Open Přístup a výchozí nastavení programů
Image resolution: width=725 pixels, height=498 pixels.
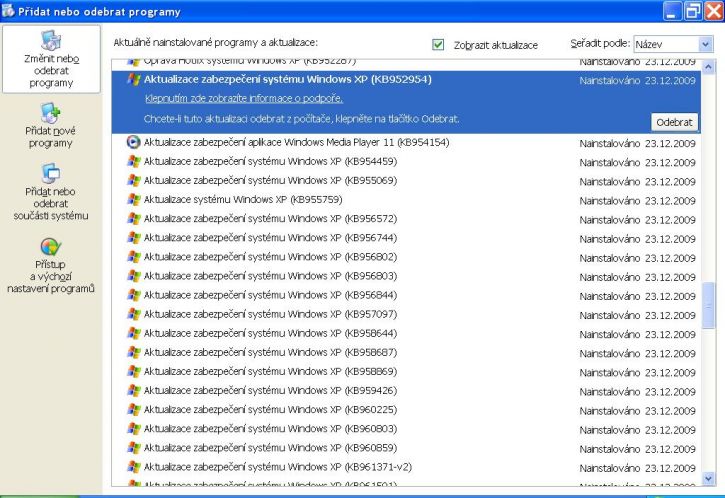coord(50,266)
